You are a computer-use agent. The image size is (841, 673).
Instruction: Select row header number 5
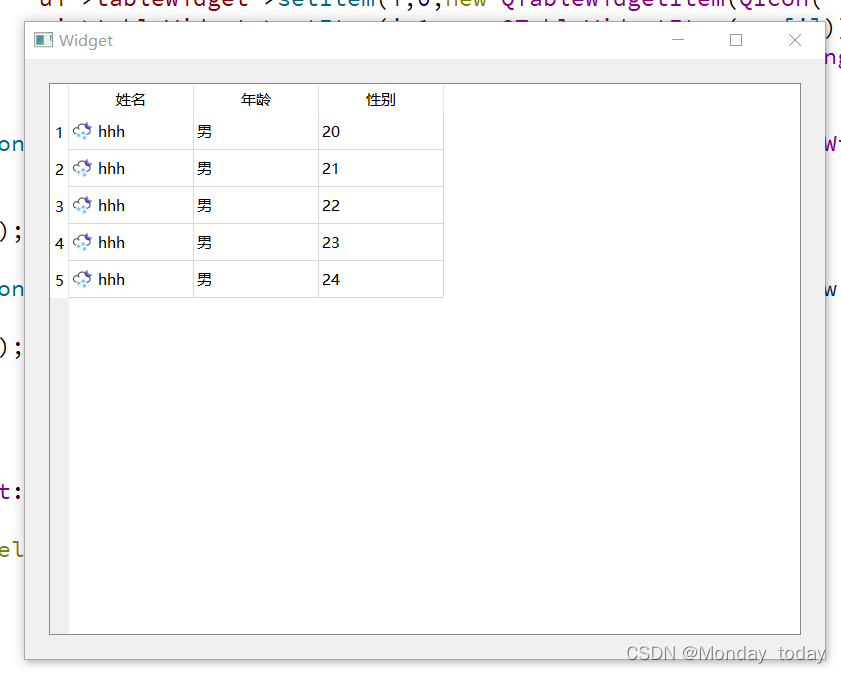coord(59,279)
